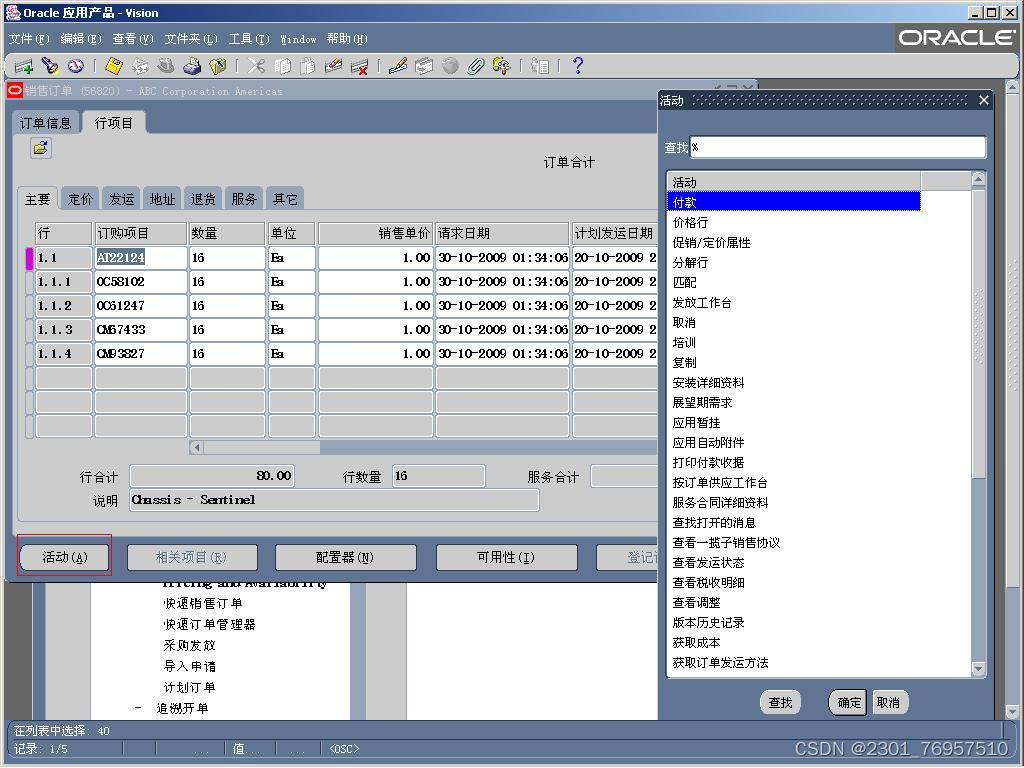Select 应用暂挂 in the activity list
The height and width of the screenshot is (768, 1024).
(696, 423)
